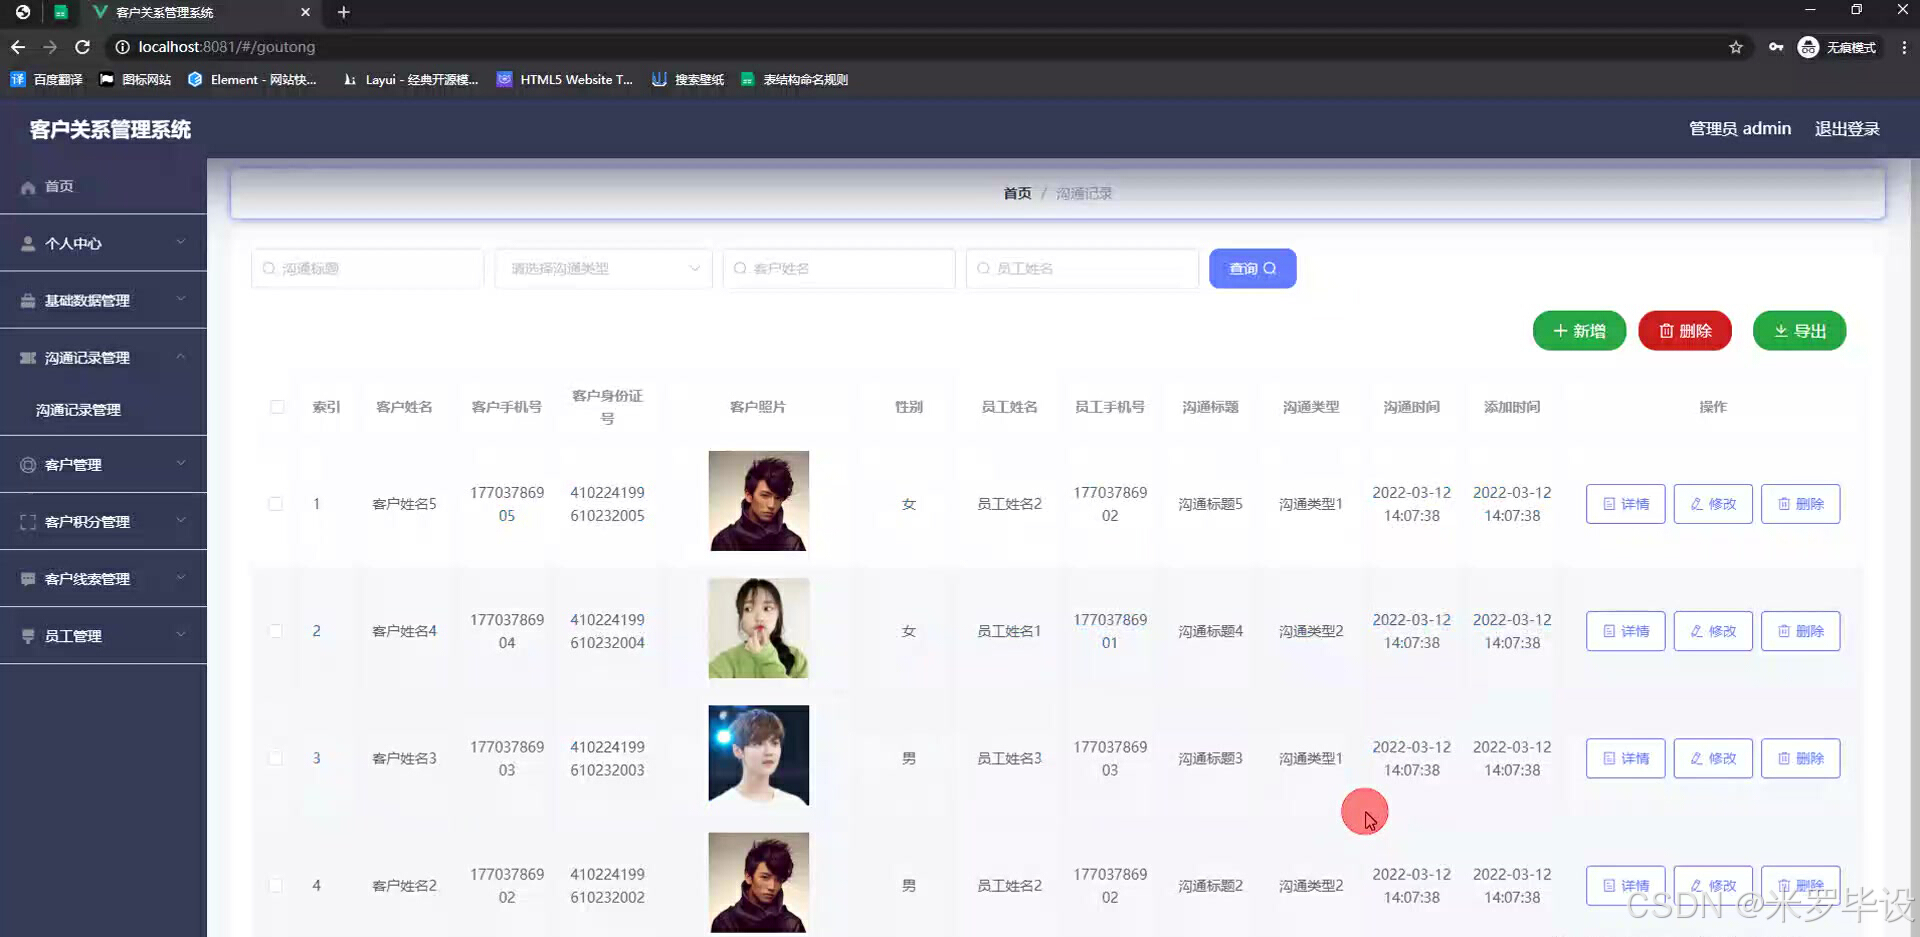This screenshot has width=1920, height=937.
Task: Reload the page with the refresh icon
Action: (x=83, y=47)
